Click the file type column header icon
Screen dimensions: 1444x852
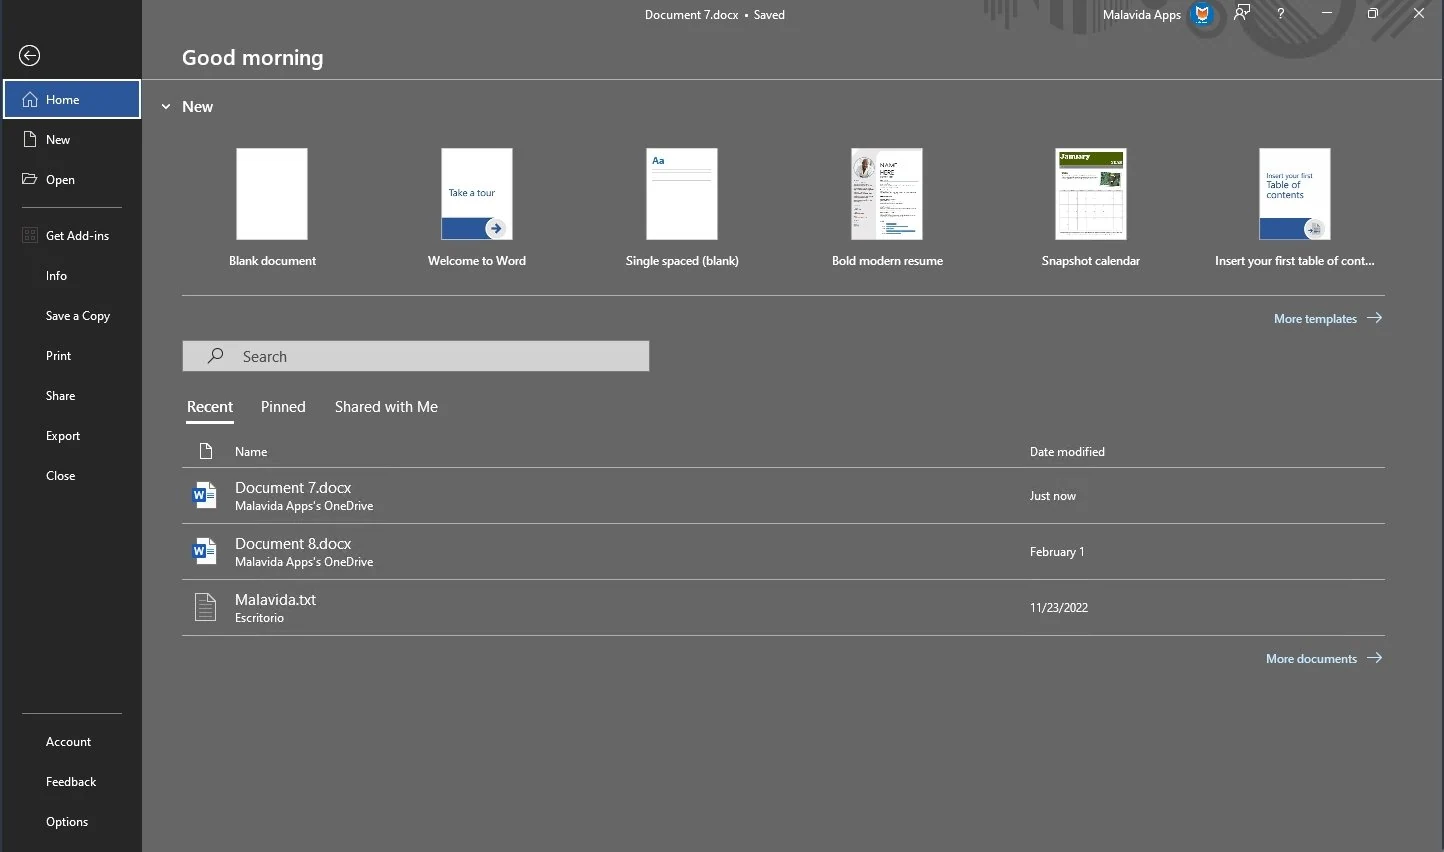click(x=206, y=451)
